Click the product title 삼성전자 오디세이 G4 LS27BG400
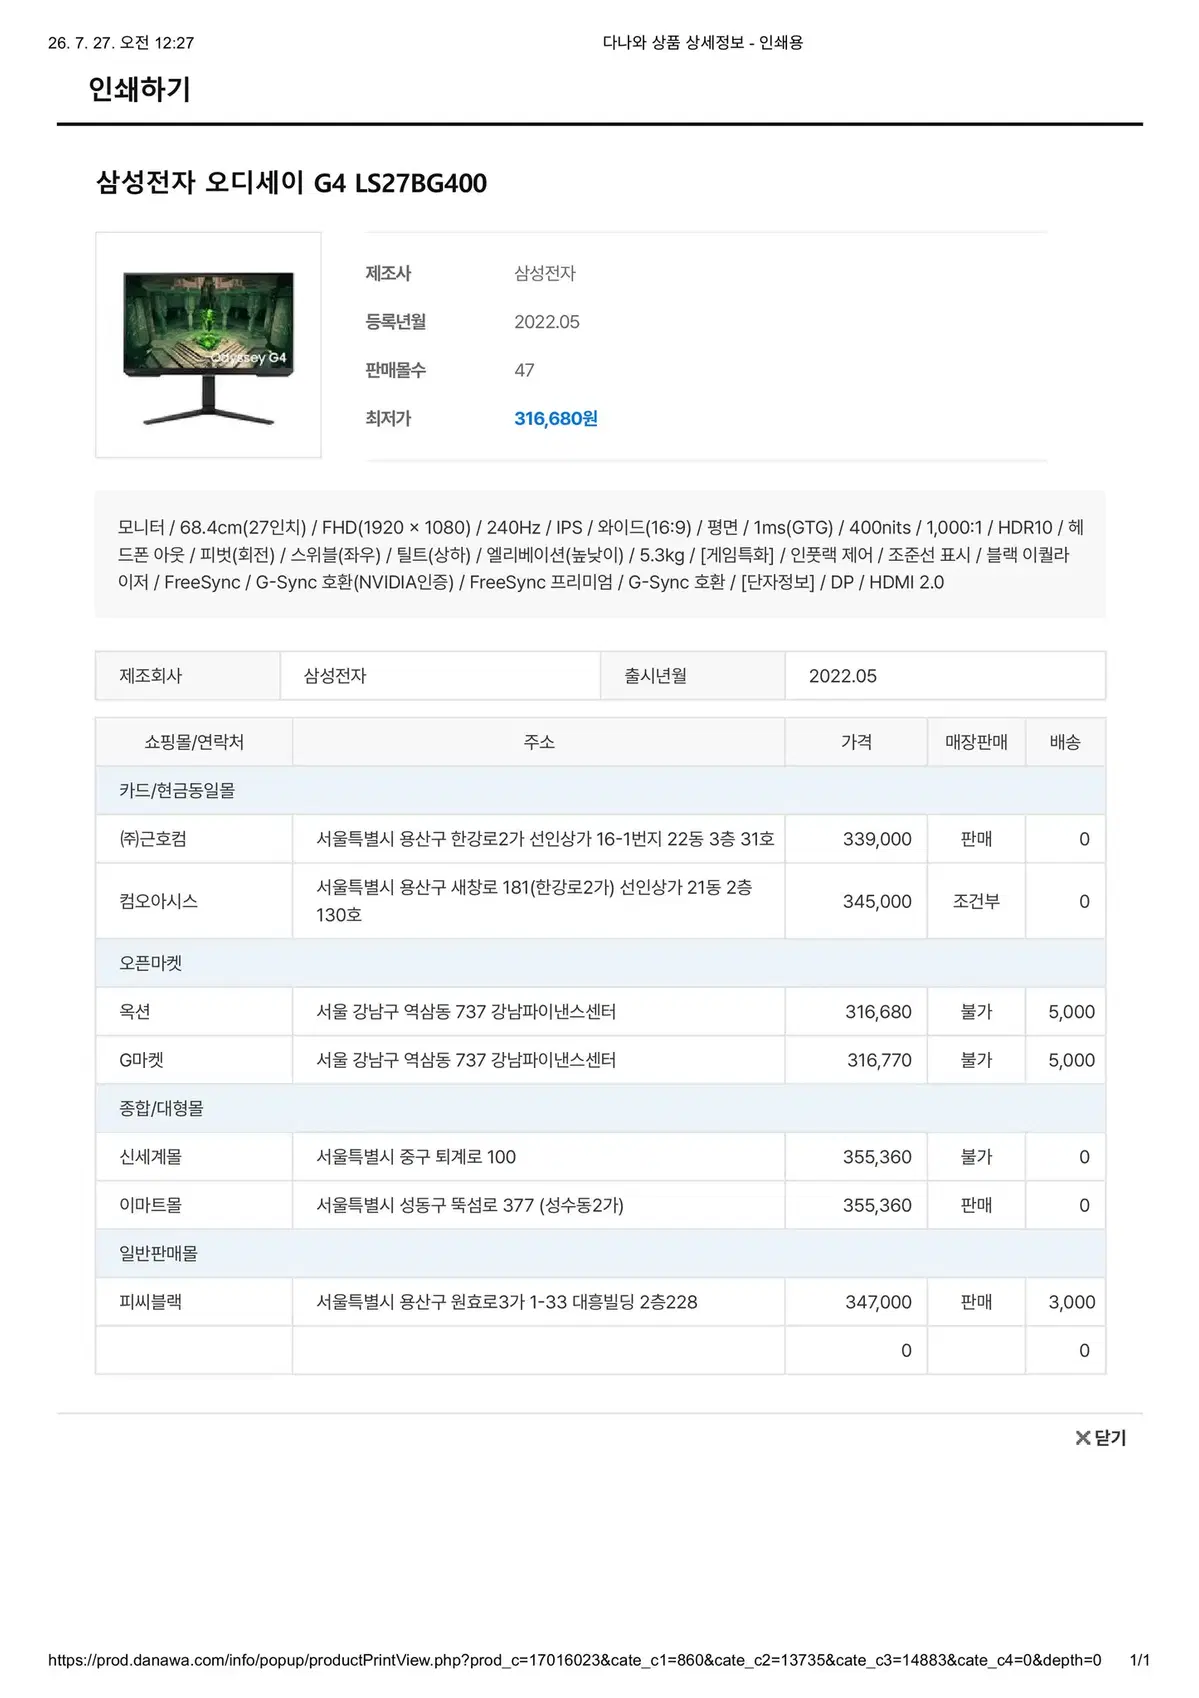 click(x=291, y=183)
